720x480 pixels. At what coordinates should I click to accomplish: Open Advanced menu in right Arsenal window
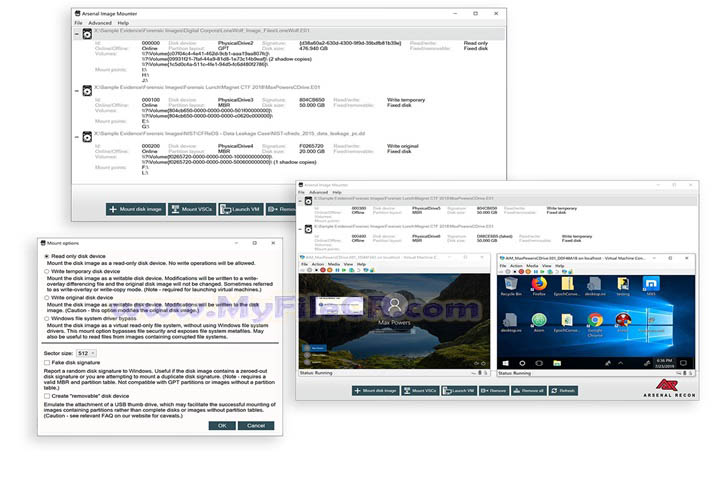pos(319,192)
